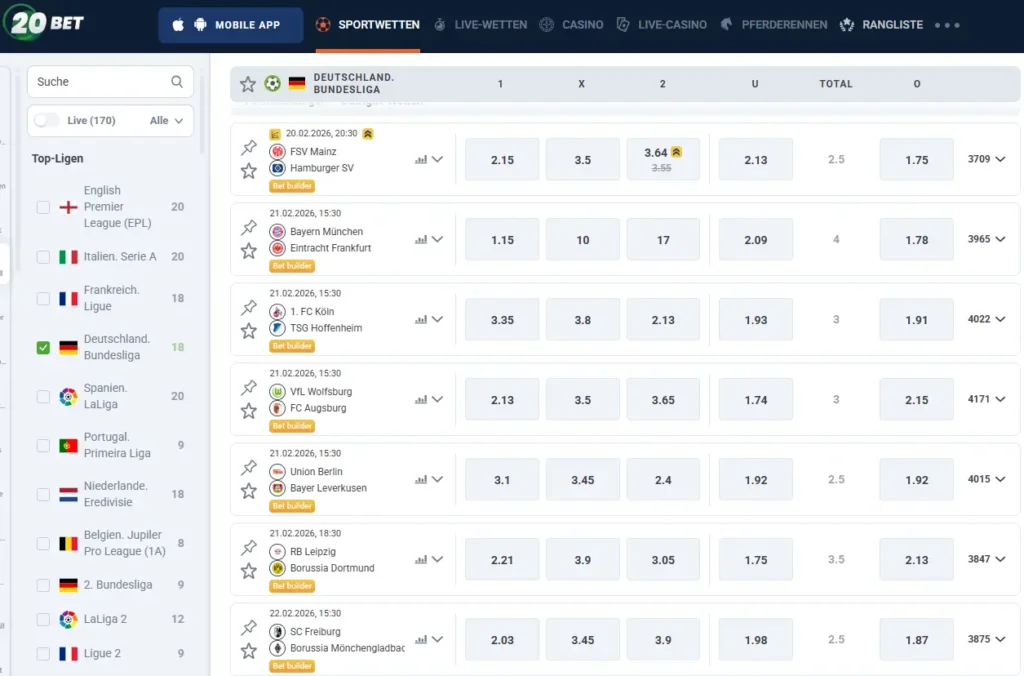The image size is (1024, 676).
Task: Open statistics icon for Union Berlin match
Action: pos(421,479)
